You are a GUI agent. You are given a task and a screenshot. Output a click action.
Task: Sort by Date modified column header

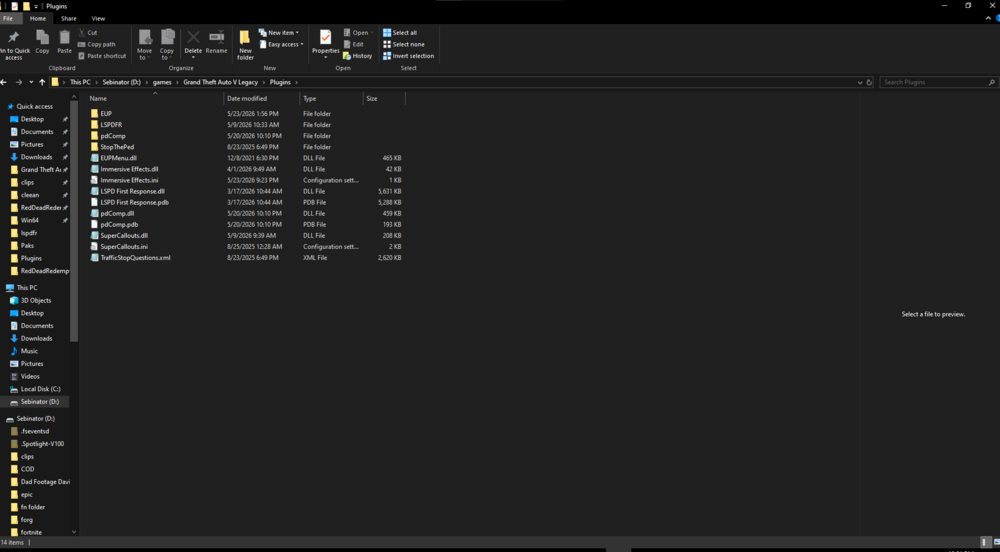(262, 98)
